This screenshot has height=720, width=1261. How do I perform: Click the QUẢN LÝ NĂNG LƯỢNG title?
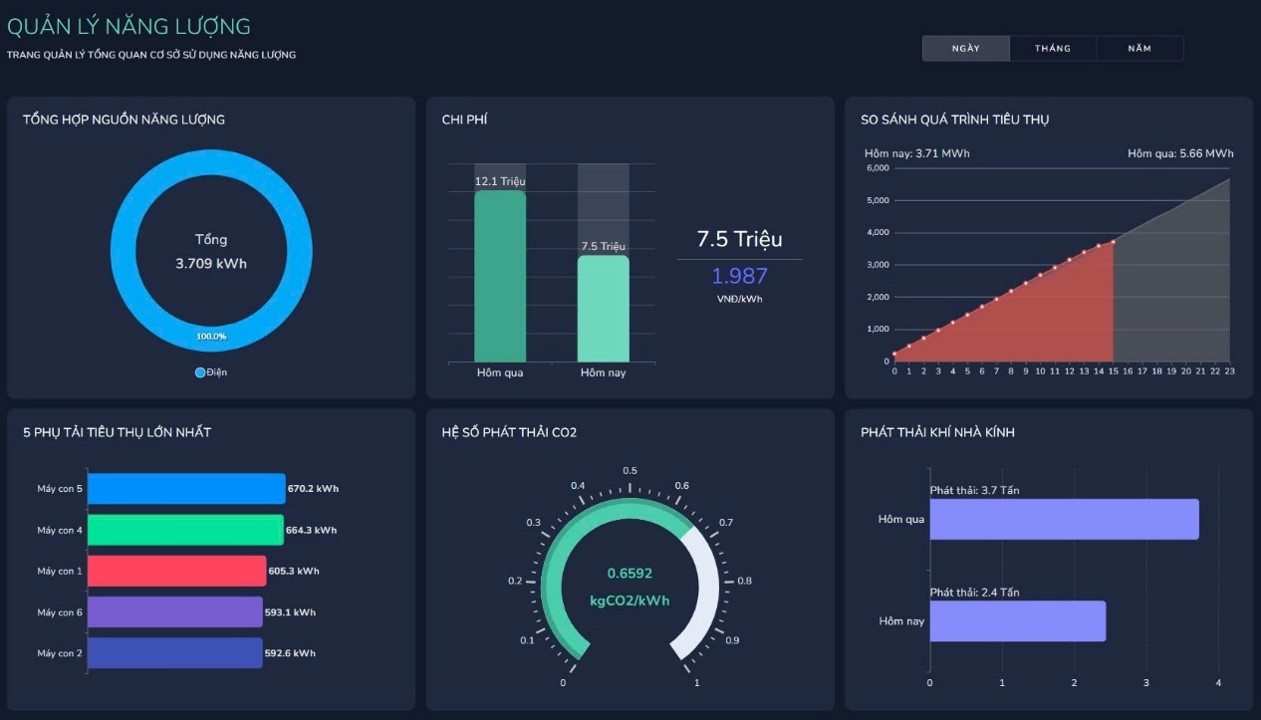129,26
